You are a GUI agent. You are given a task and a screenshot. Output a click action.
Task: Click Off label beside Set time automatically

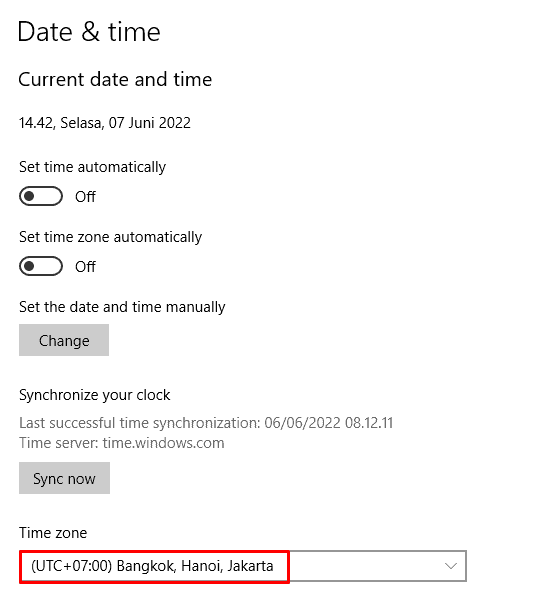[x=85, y=197]
